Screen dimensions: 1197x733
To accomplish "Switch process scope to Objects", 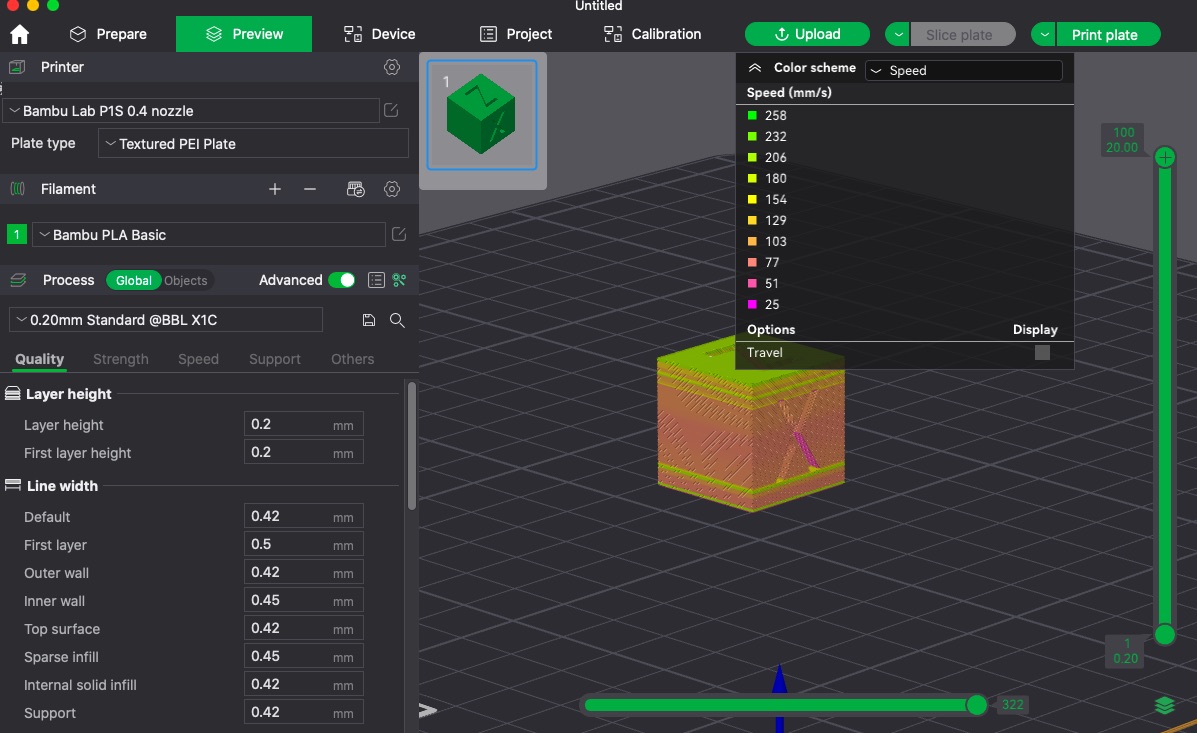I will (x=186, y=280).
